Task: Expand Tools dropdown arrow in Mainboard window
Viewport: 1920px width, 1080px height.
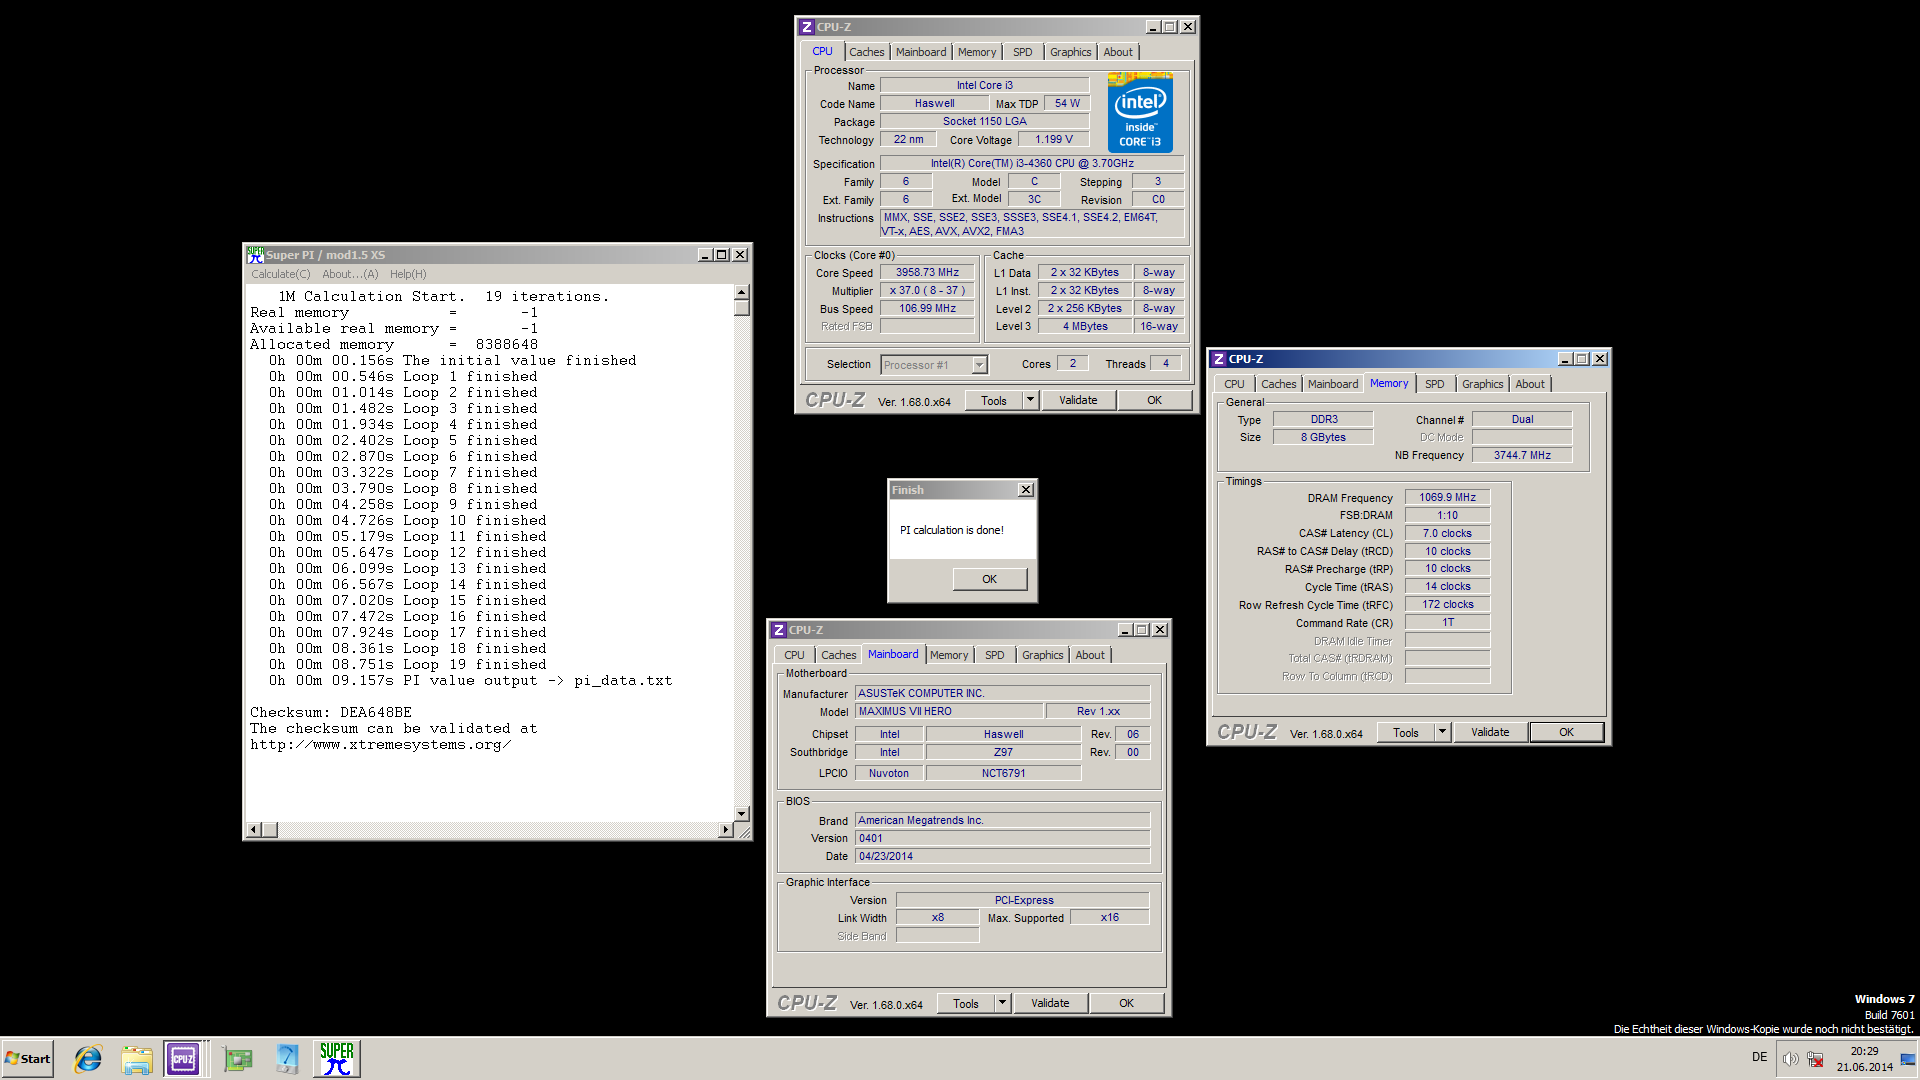Action: [x=1002, y=1003]
